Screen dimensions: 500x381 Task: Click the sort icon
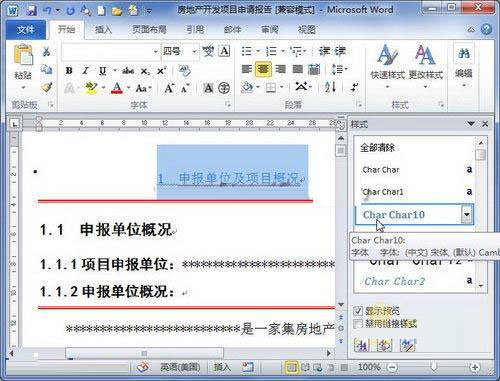click(x=330, y=88)
